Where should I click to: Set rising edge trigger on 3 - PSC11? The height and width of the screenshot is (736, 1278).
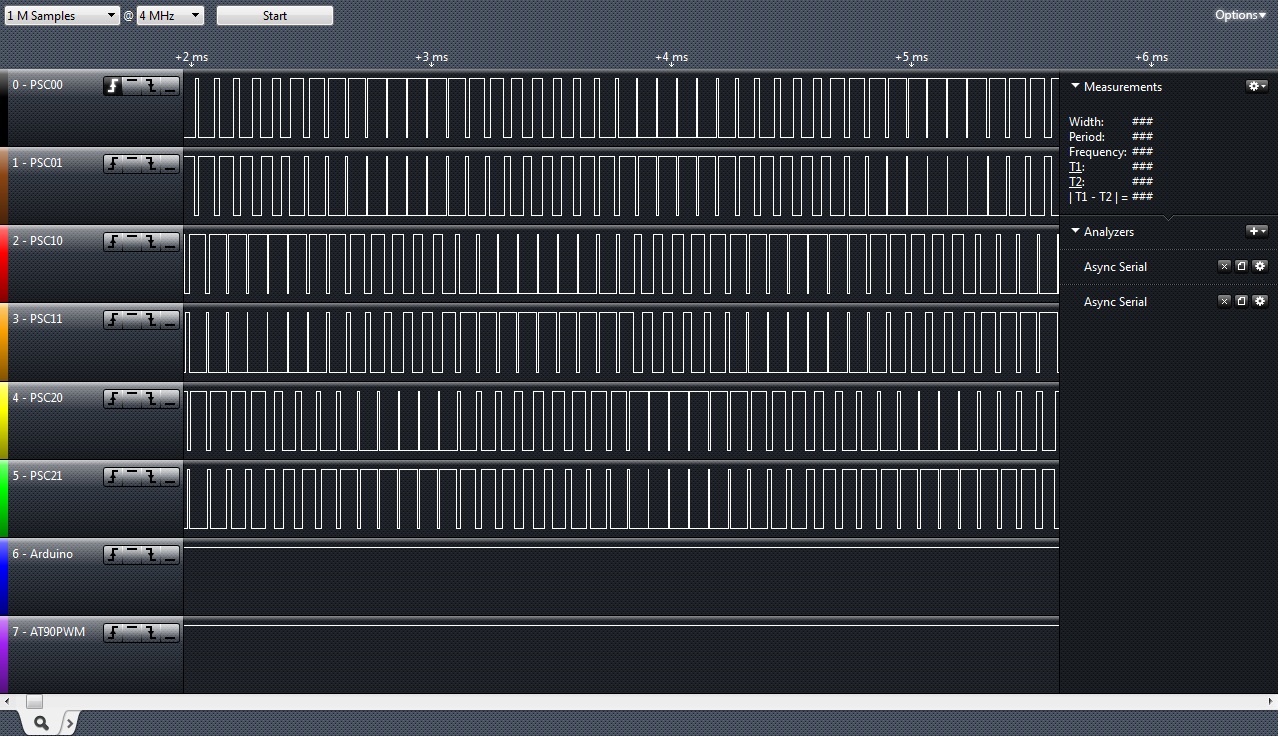113,320
